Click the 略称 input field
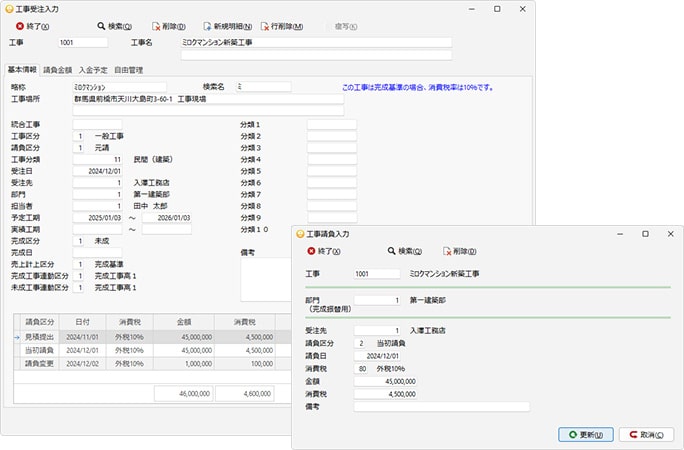 tap(119, 87)
